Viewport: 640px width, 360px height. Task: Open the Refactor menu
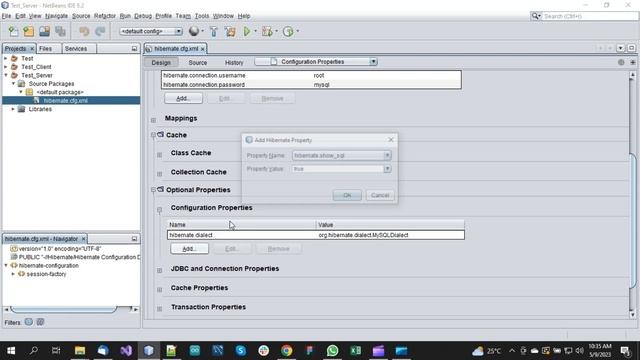pyautogui.click(x=105, y=16)
